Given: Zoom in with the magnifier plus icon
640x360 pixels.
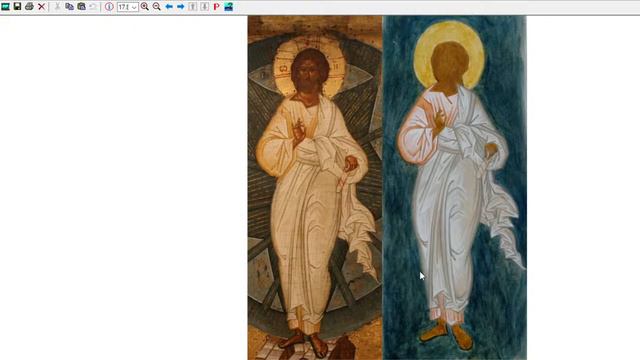Looking at the screenshot, I should [x=144, y=7].
